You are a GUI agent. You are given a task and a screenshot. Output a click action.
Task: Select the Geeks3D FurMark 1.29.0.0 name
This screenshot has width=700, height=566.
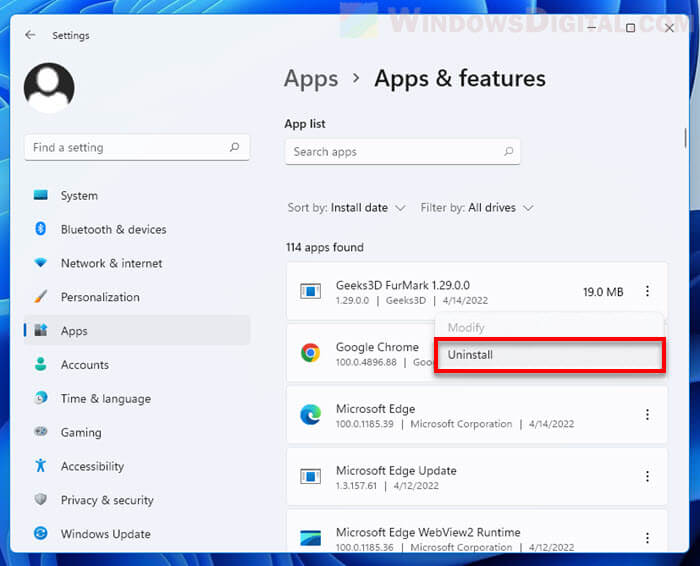coord(403,285)
